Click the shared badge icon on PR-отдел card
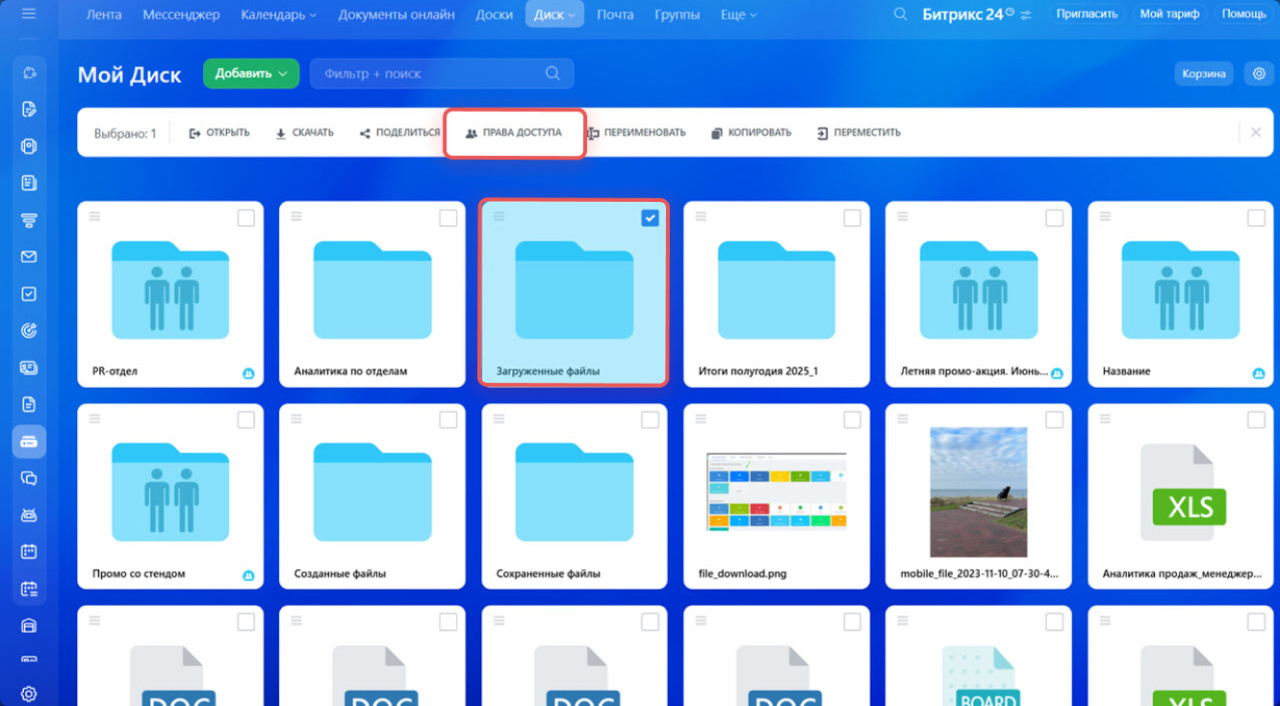Screen dimensions: 1280x706 coord(248,373)
